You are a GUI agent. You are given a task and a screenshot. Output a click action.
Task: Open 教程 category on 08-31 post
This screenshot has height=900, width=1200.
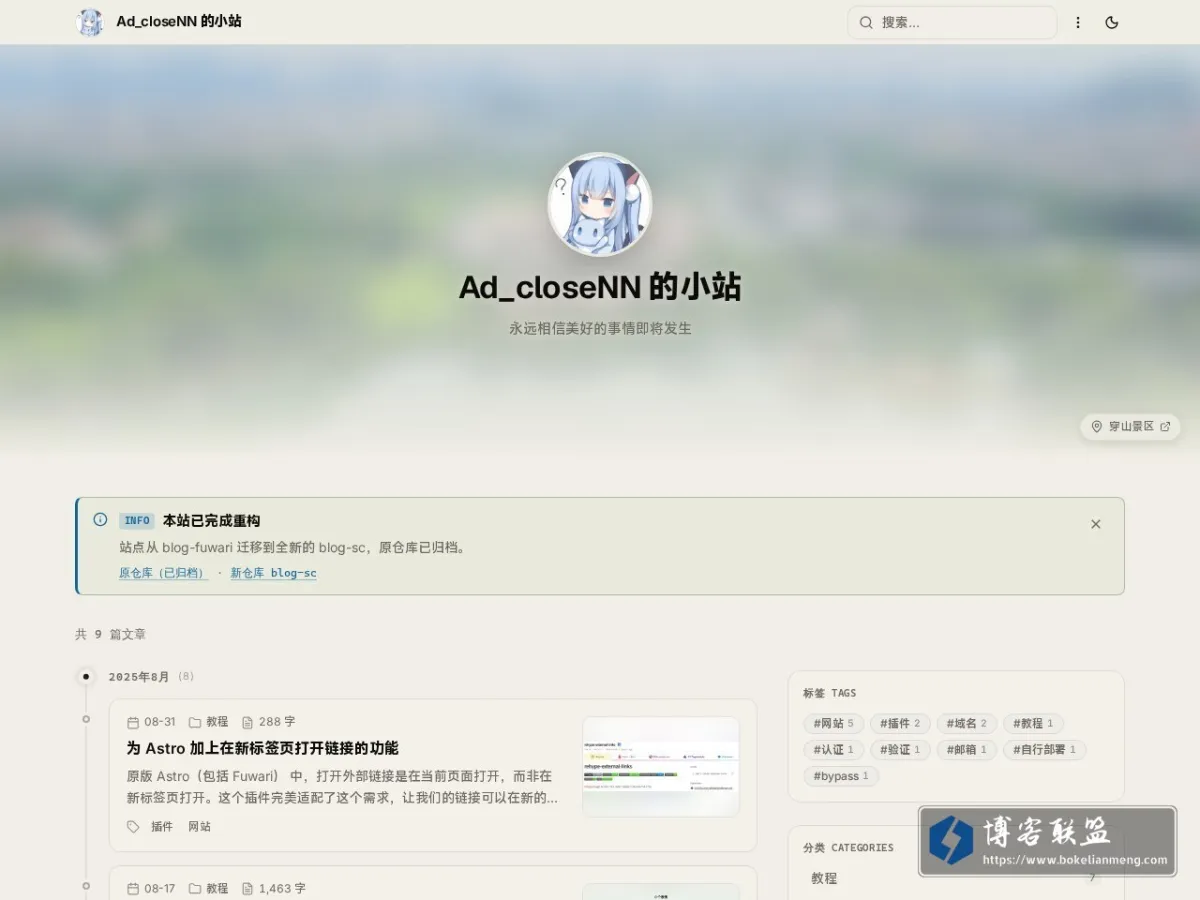click(x=217, y=722)
